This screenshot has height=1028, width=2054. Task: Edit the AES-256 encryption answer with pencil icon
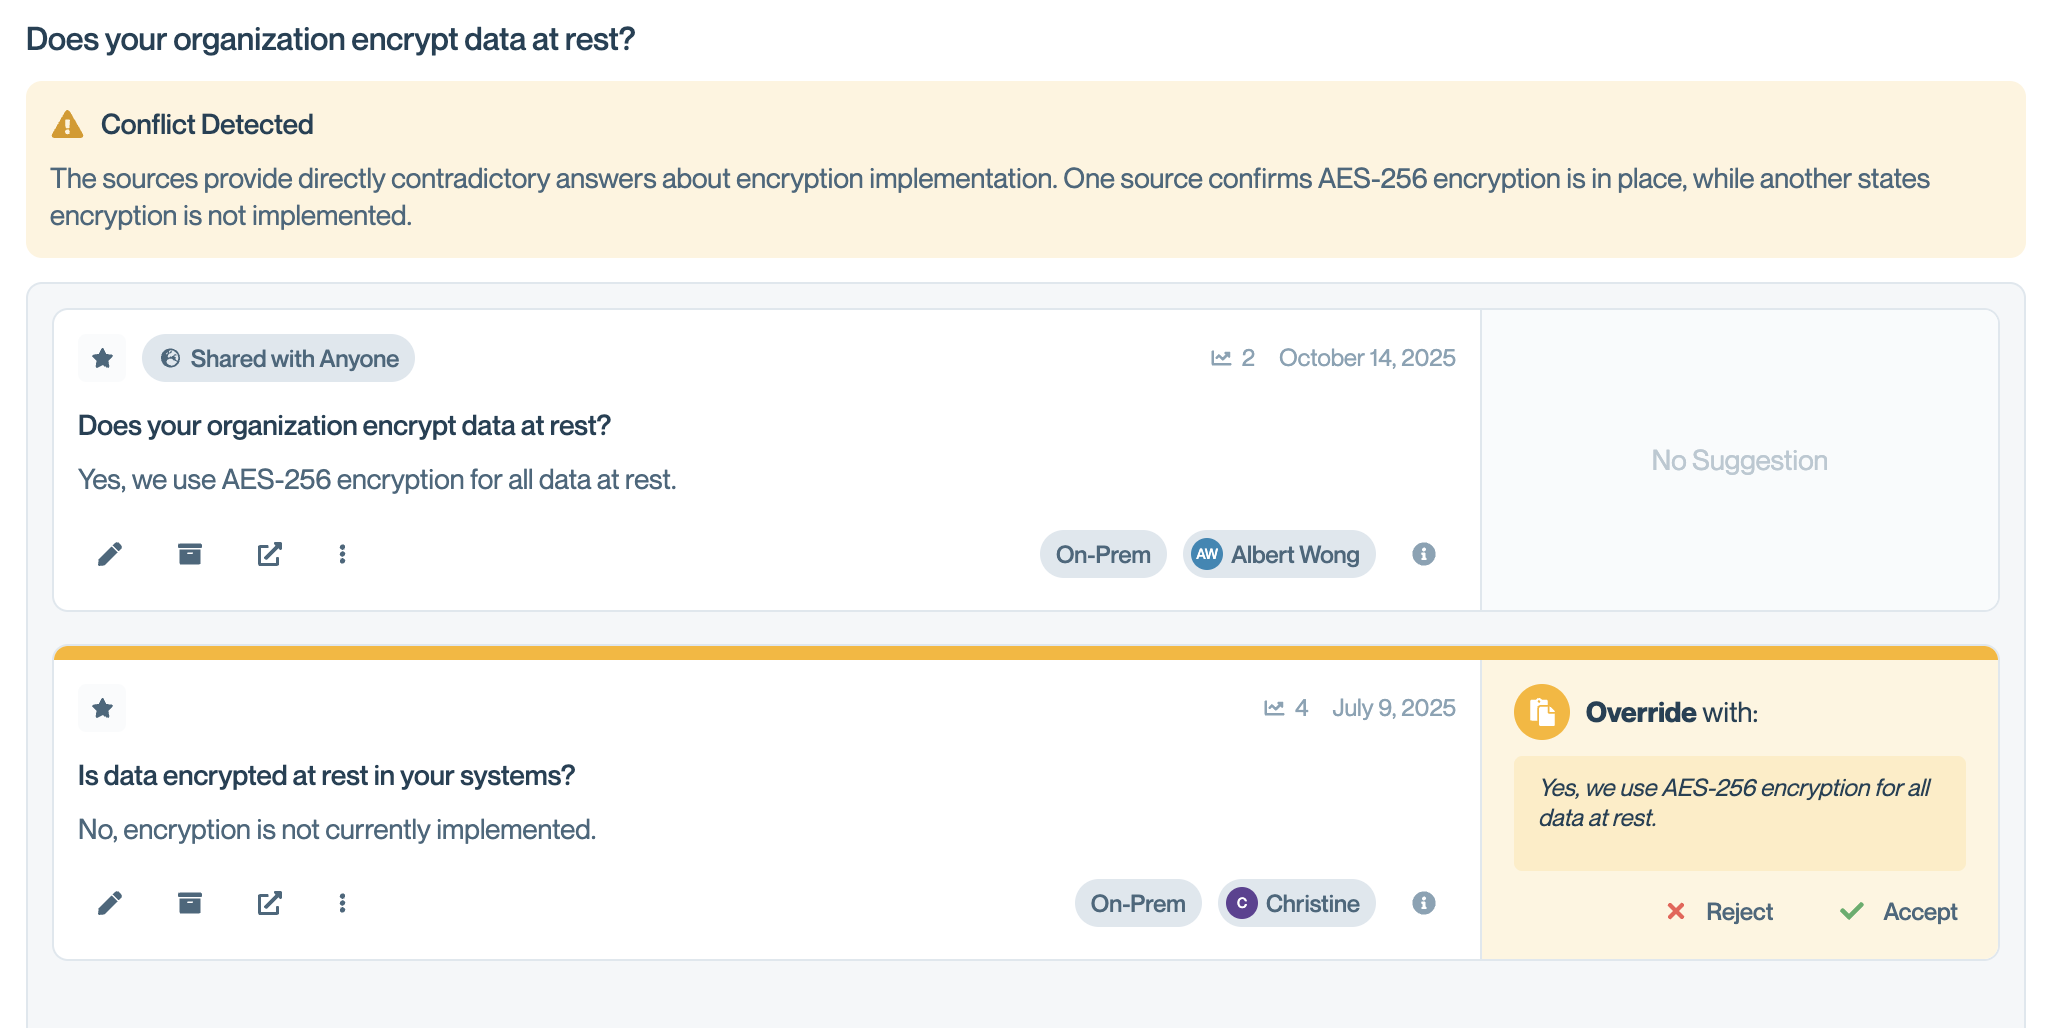click(x=110, y=554)
